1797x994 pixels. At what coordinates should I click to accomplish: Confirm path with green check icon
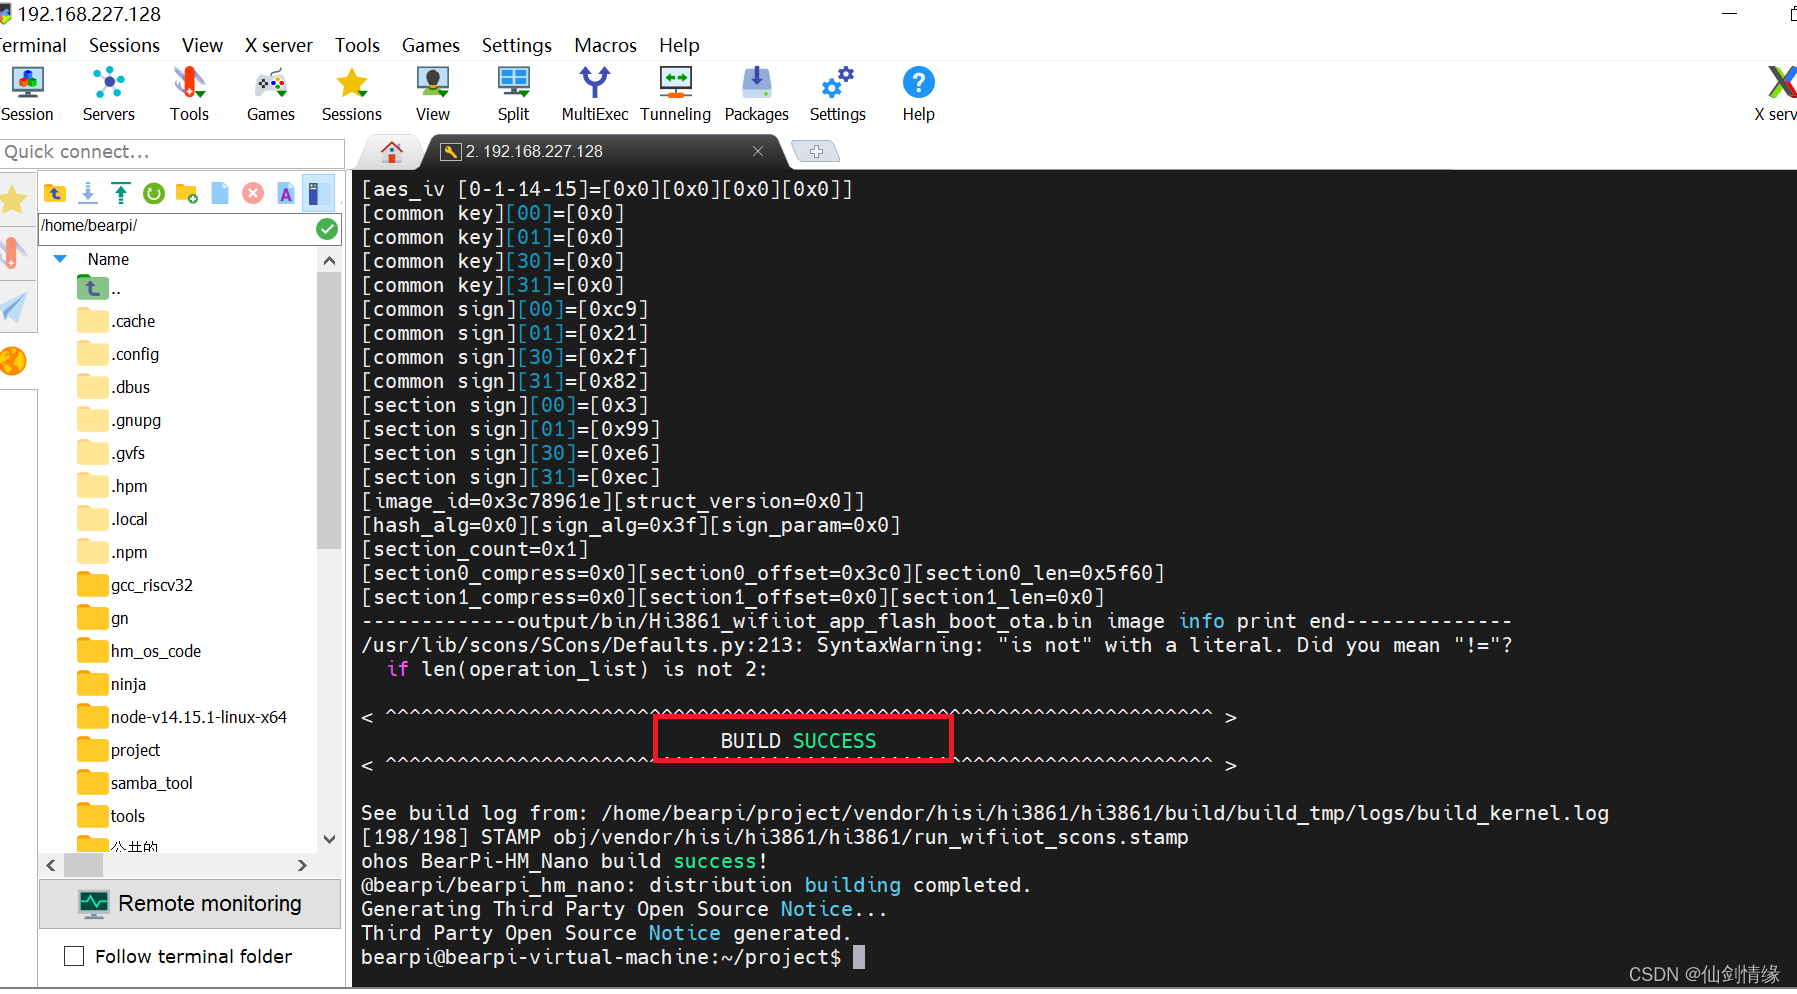[x=327, y=229]
